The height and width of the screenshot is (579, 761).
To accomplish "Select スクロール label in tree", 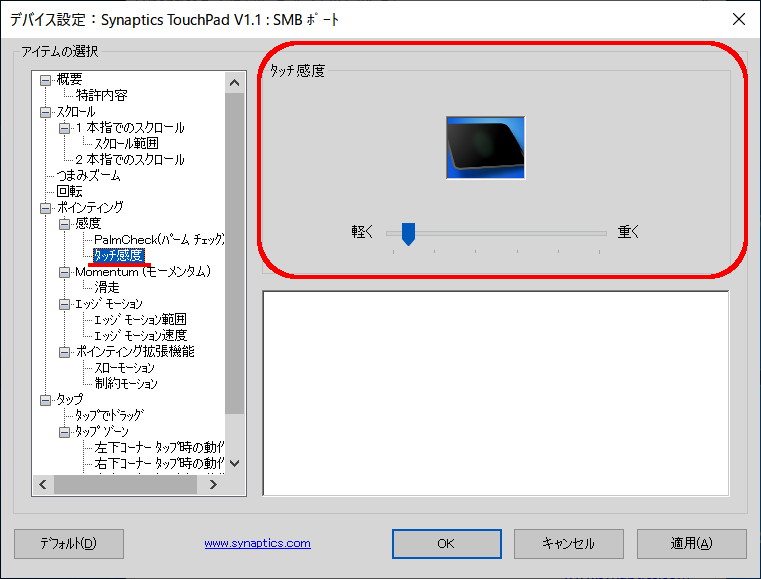I will pos(76,112).
